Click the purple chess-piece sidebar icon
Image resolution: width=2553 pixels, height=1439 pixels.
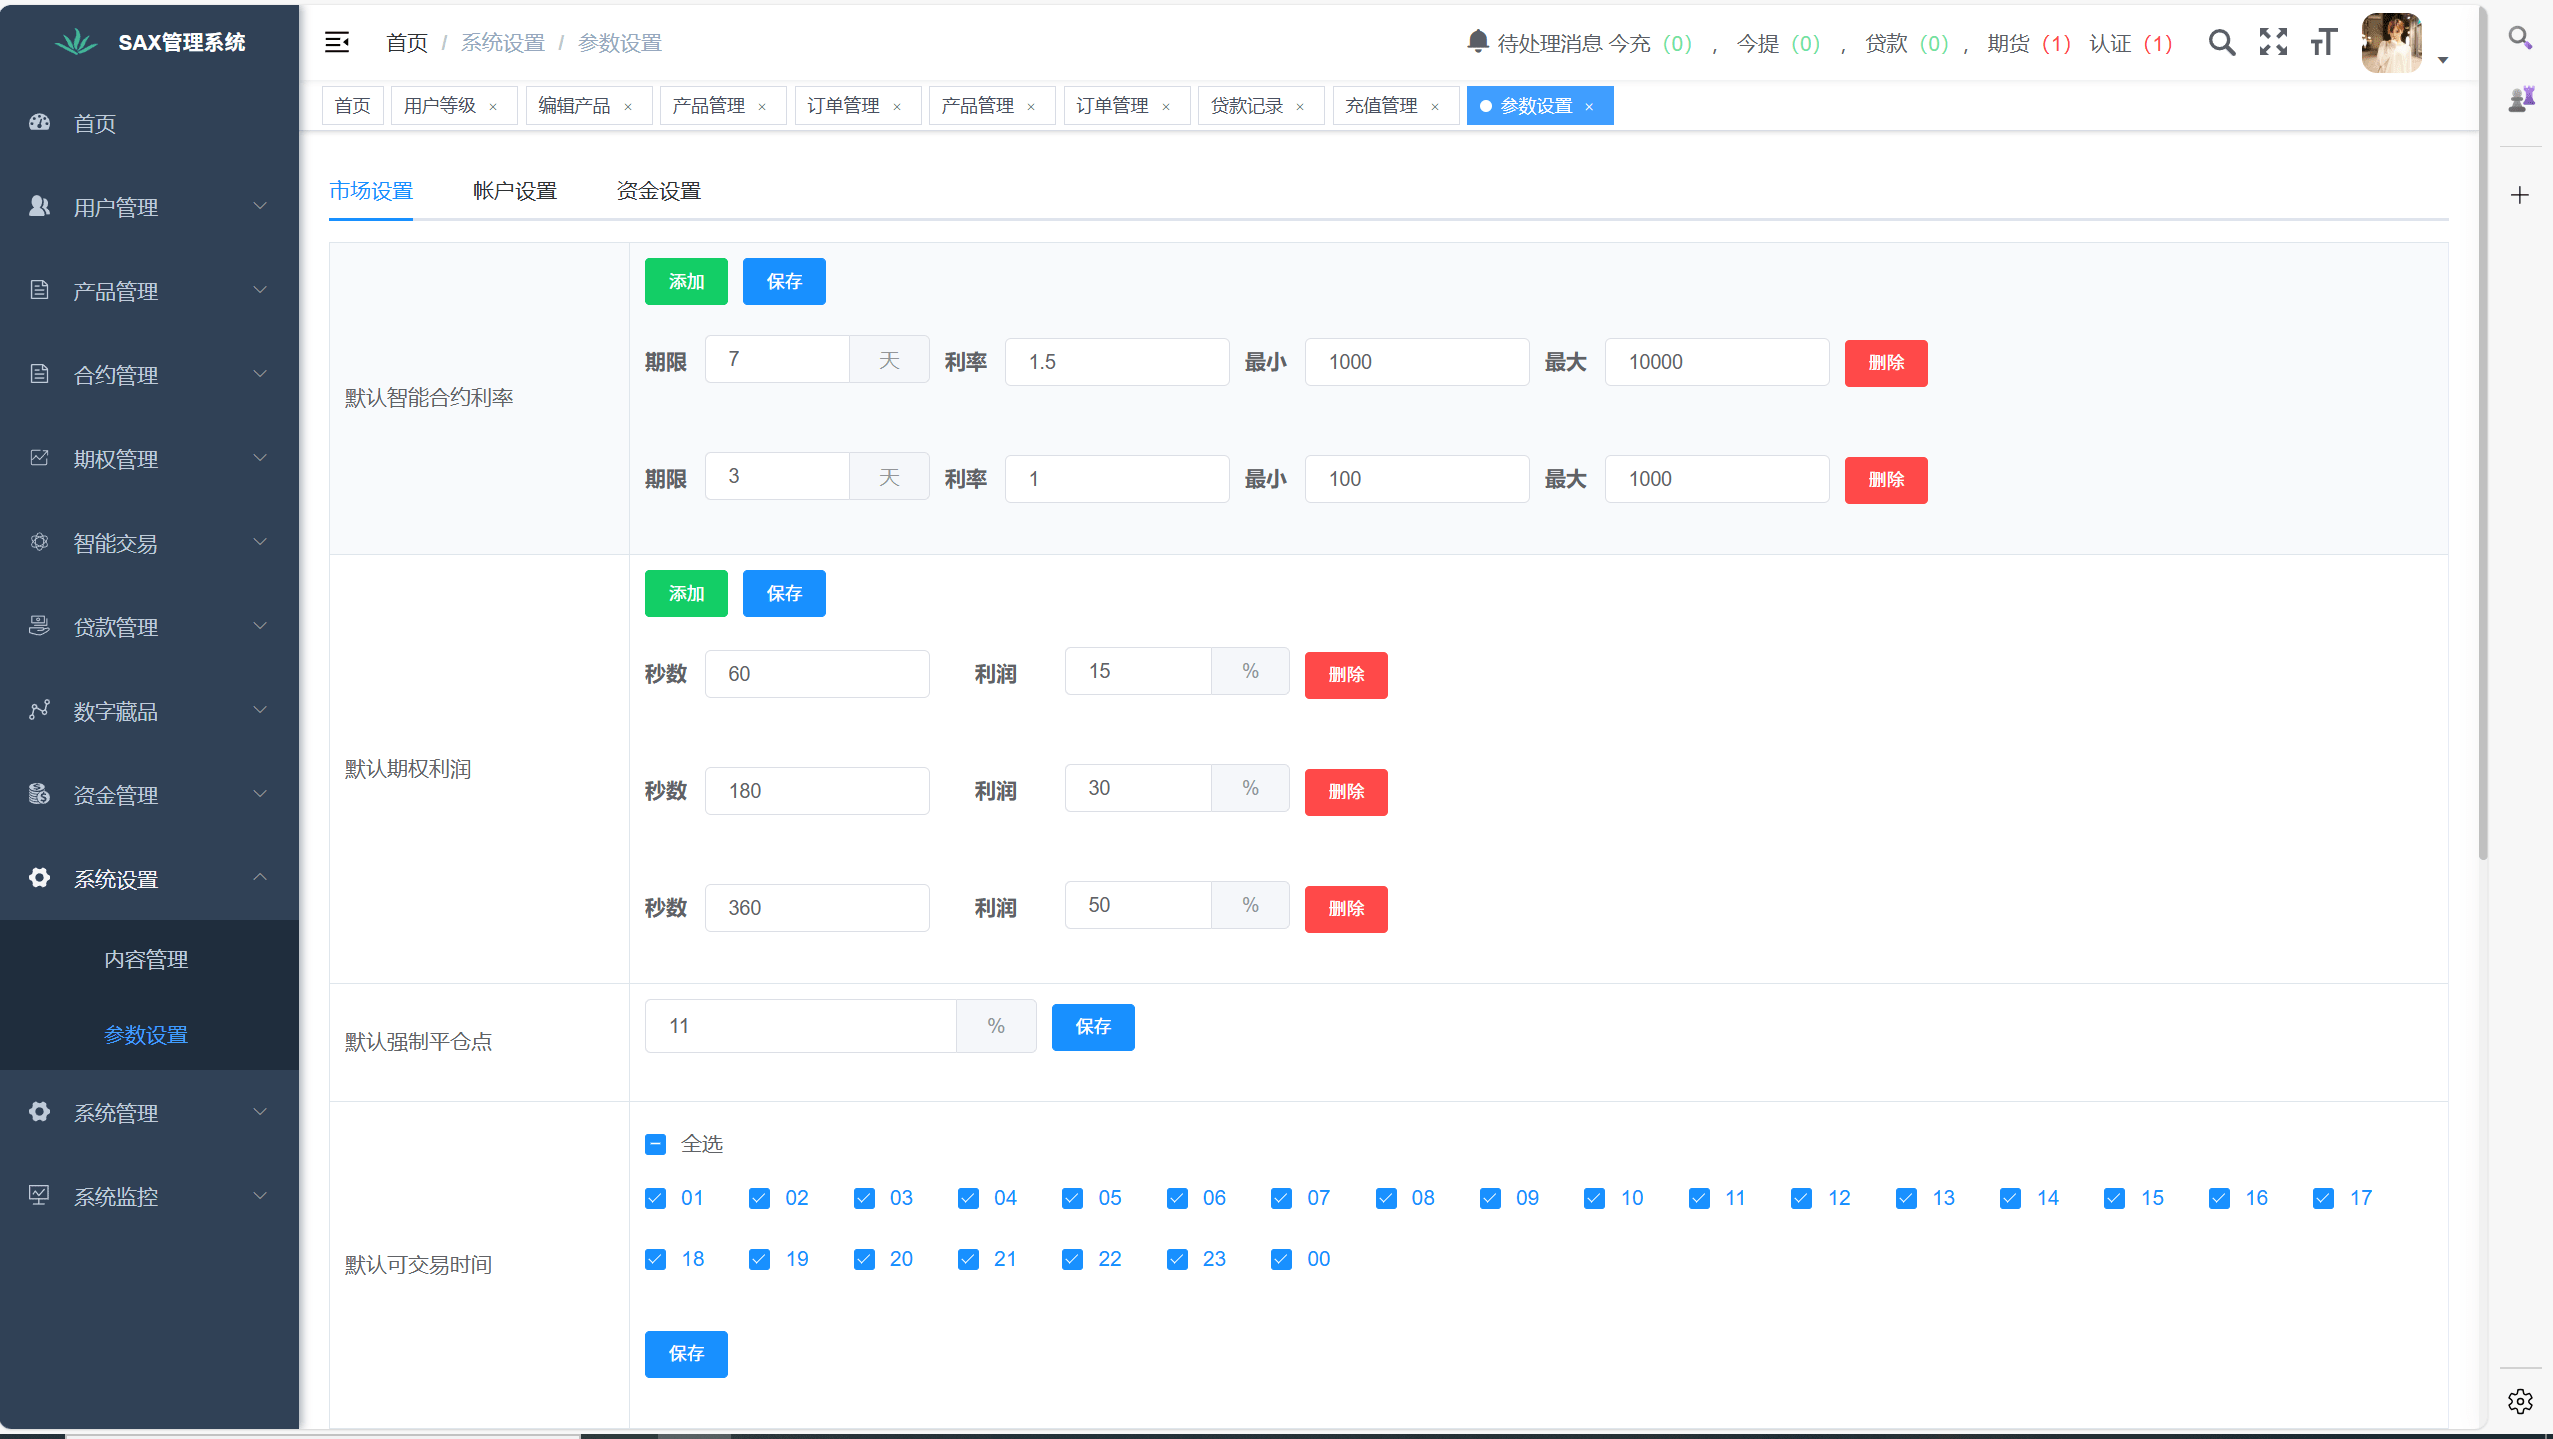tap(2520, 99)
